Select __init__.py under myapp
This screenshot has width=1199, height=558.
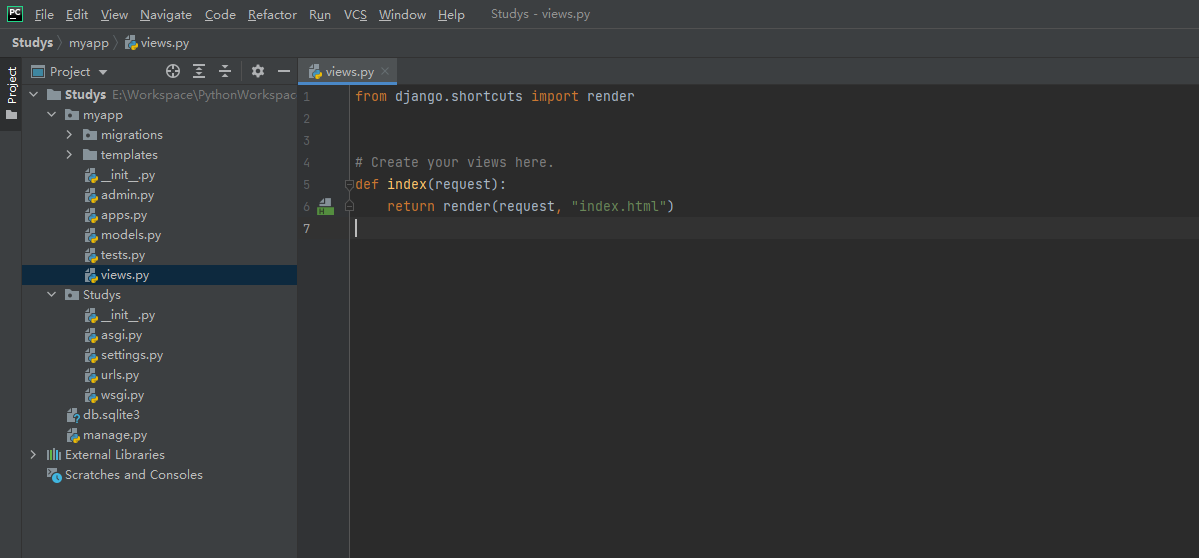click(119, 175)
